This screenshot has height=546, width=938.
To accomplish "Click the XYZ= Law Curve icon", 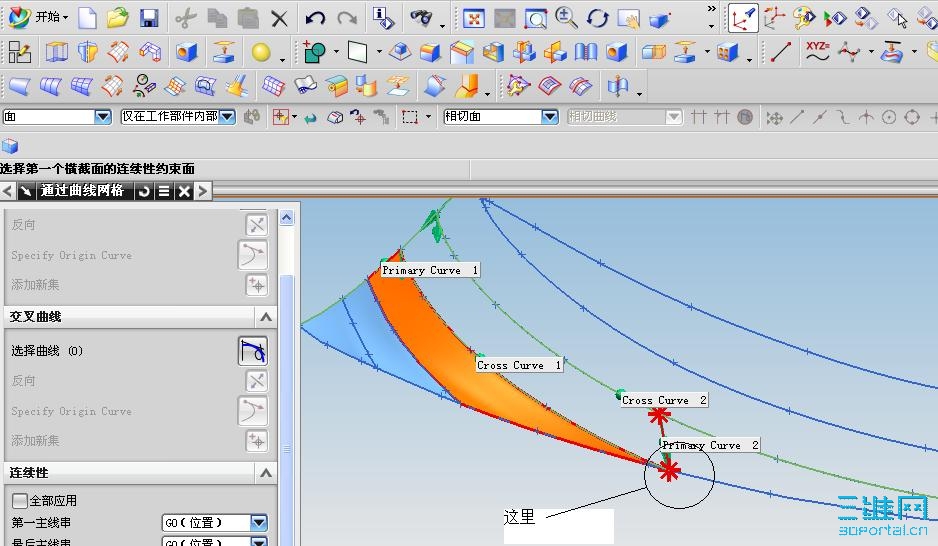I will (817, 53).
